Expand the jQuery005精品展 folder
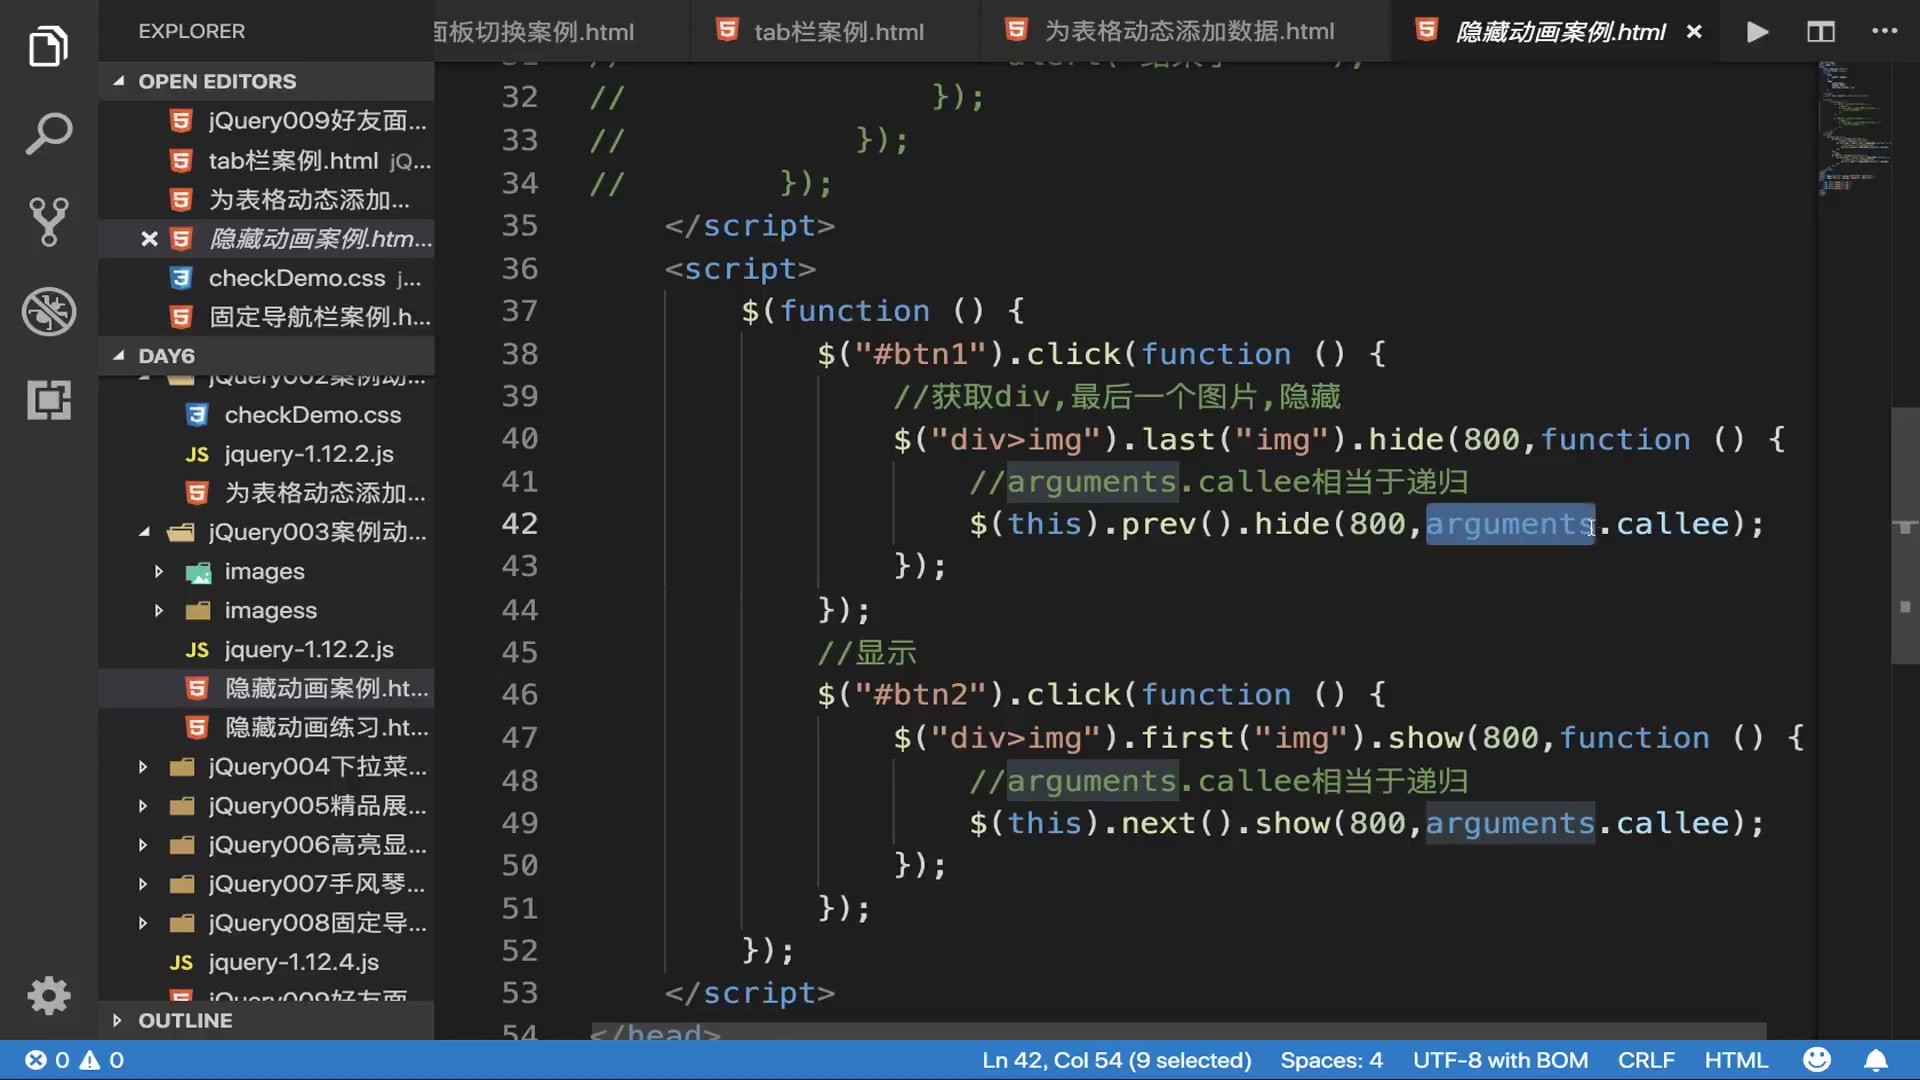Screen dimensions: 1920x1080 click(266, 806)
